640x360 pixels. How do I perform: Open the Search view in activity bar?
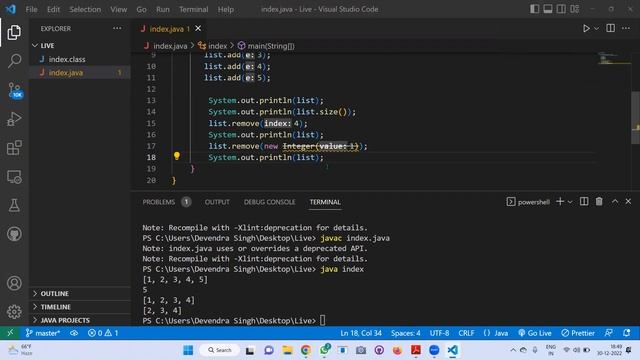click(14, 61)
